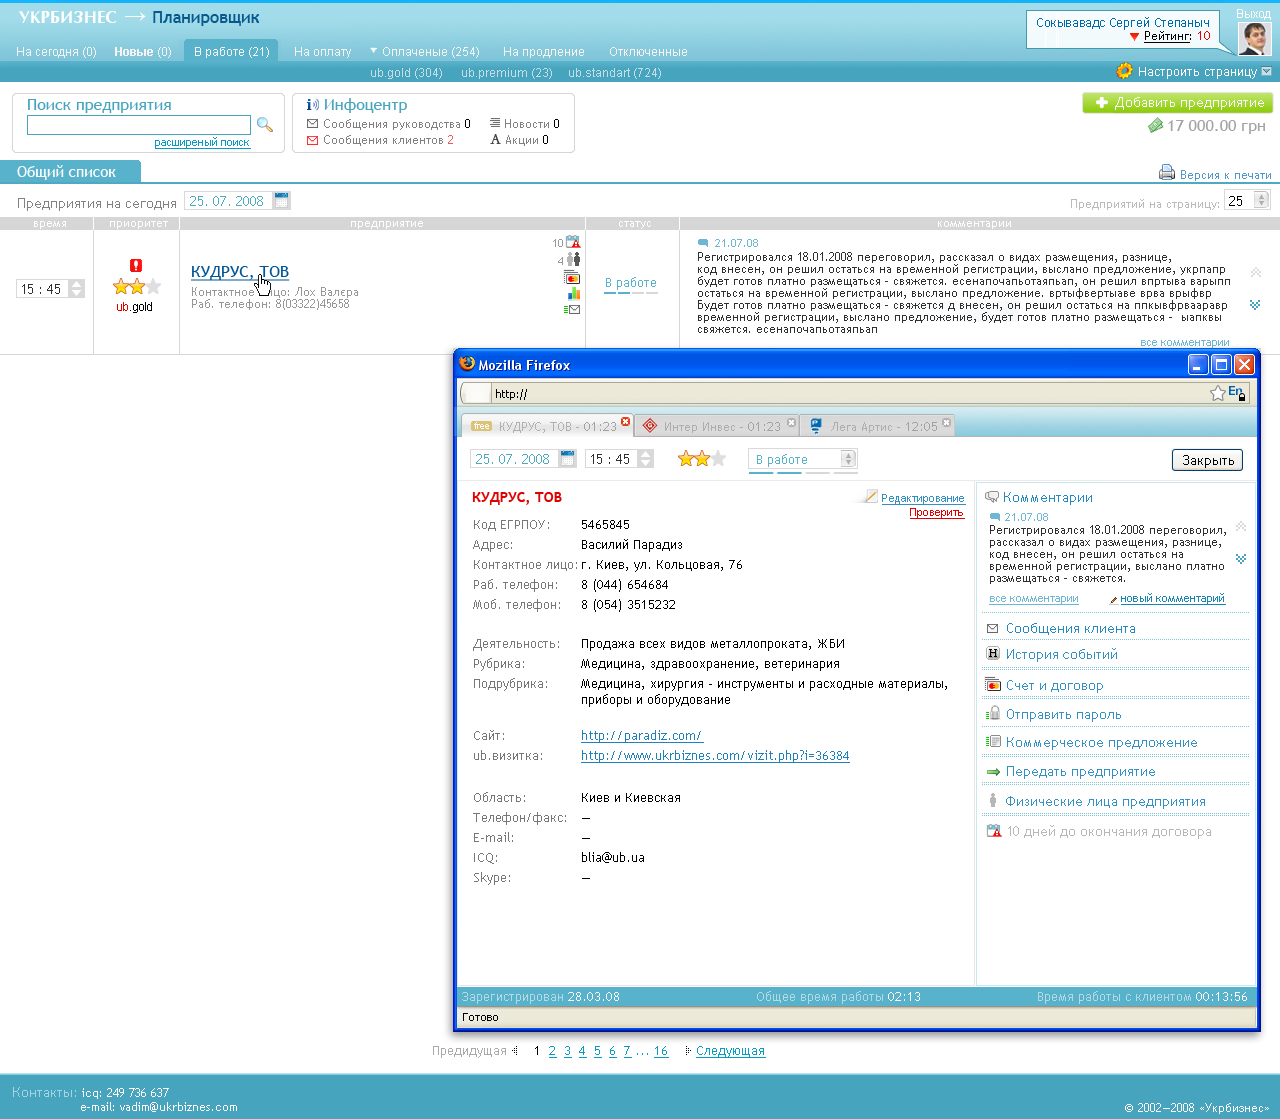Click the Выход logout link
The height and width of the screenshot is (1119, 1280).
tap(1254, 14)
